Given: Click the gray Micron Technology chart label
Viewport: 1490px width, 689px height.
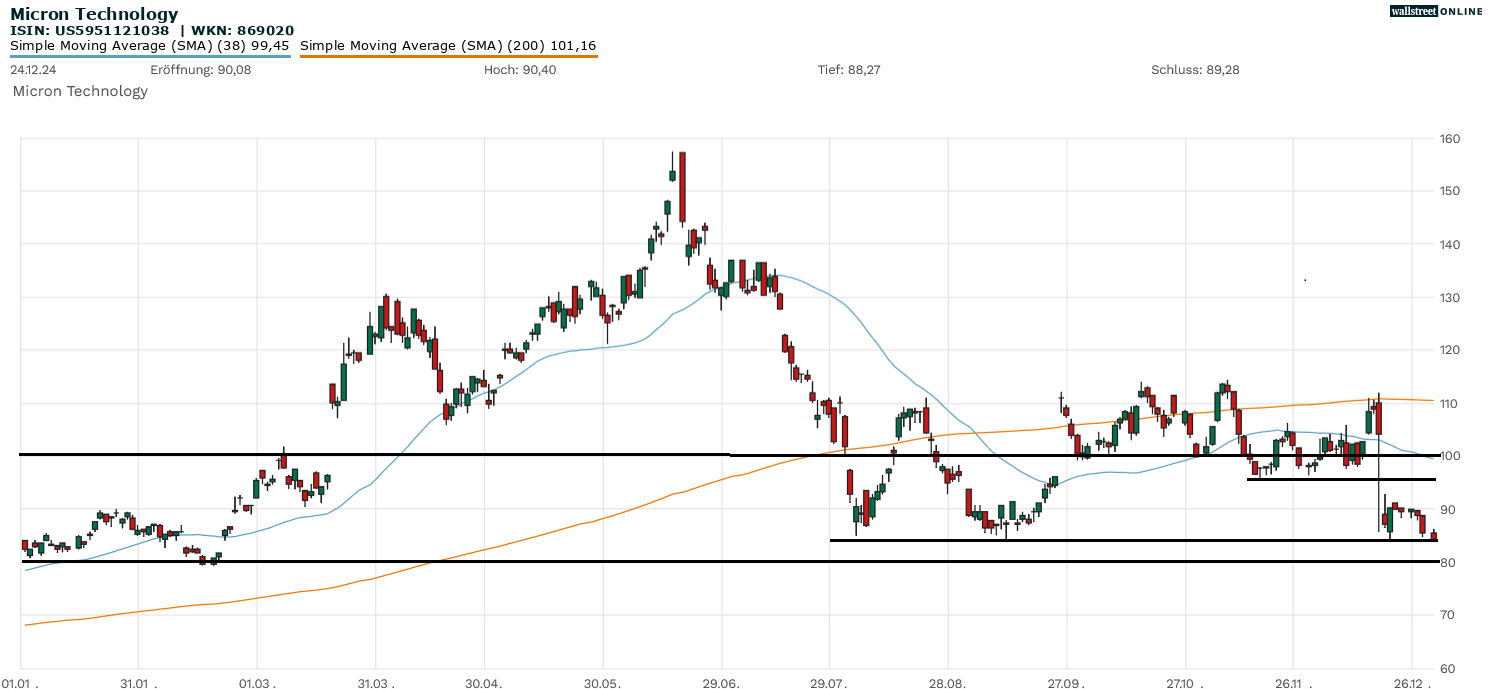Looking at the screenshot, I should pyautogui.click(x=80, y=91).
